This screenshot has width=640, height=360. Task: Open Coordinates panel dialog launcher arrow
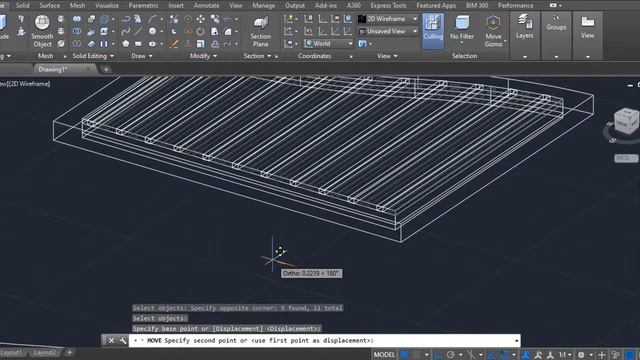coord(351,56)
